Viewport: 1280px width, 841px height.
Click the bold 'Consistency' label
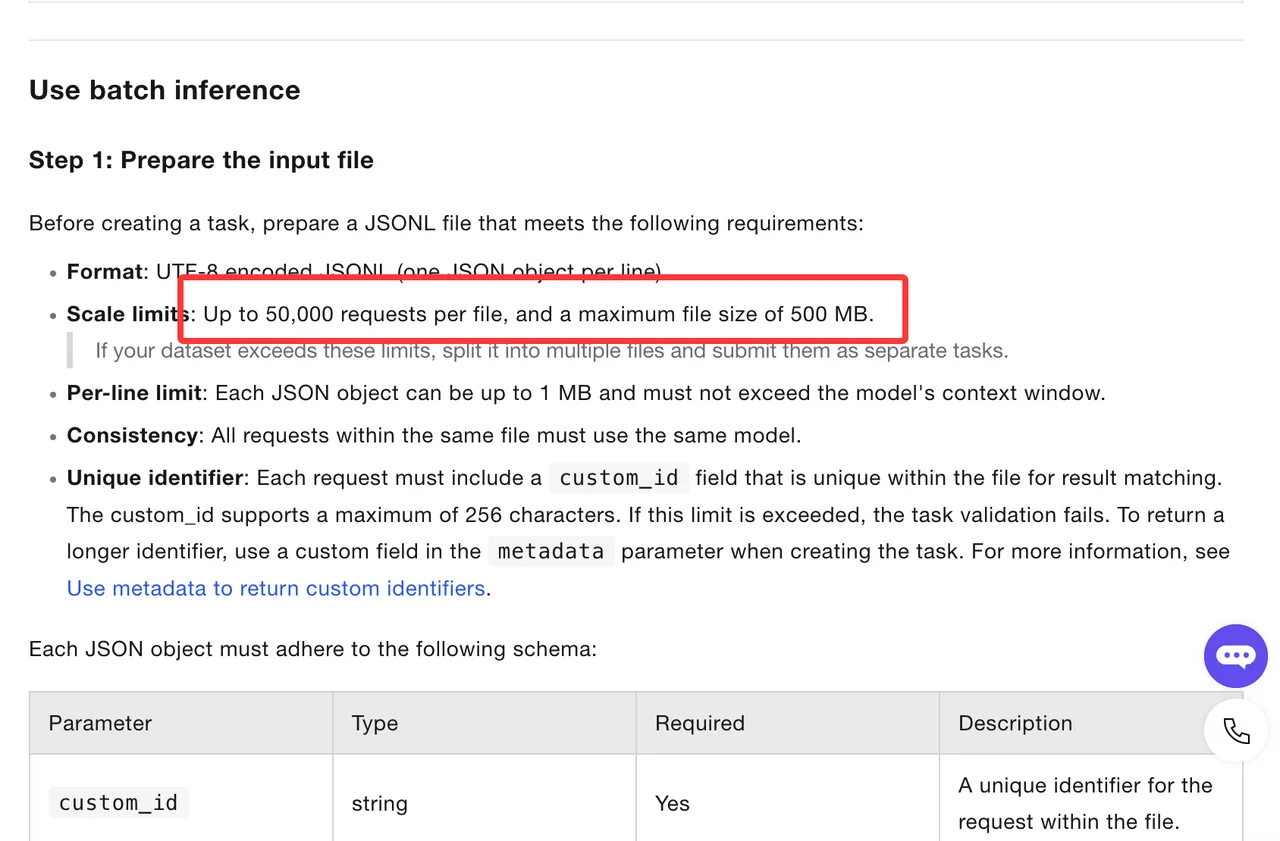[132, 436]
